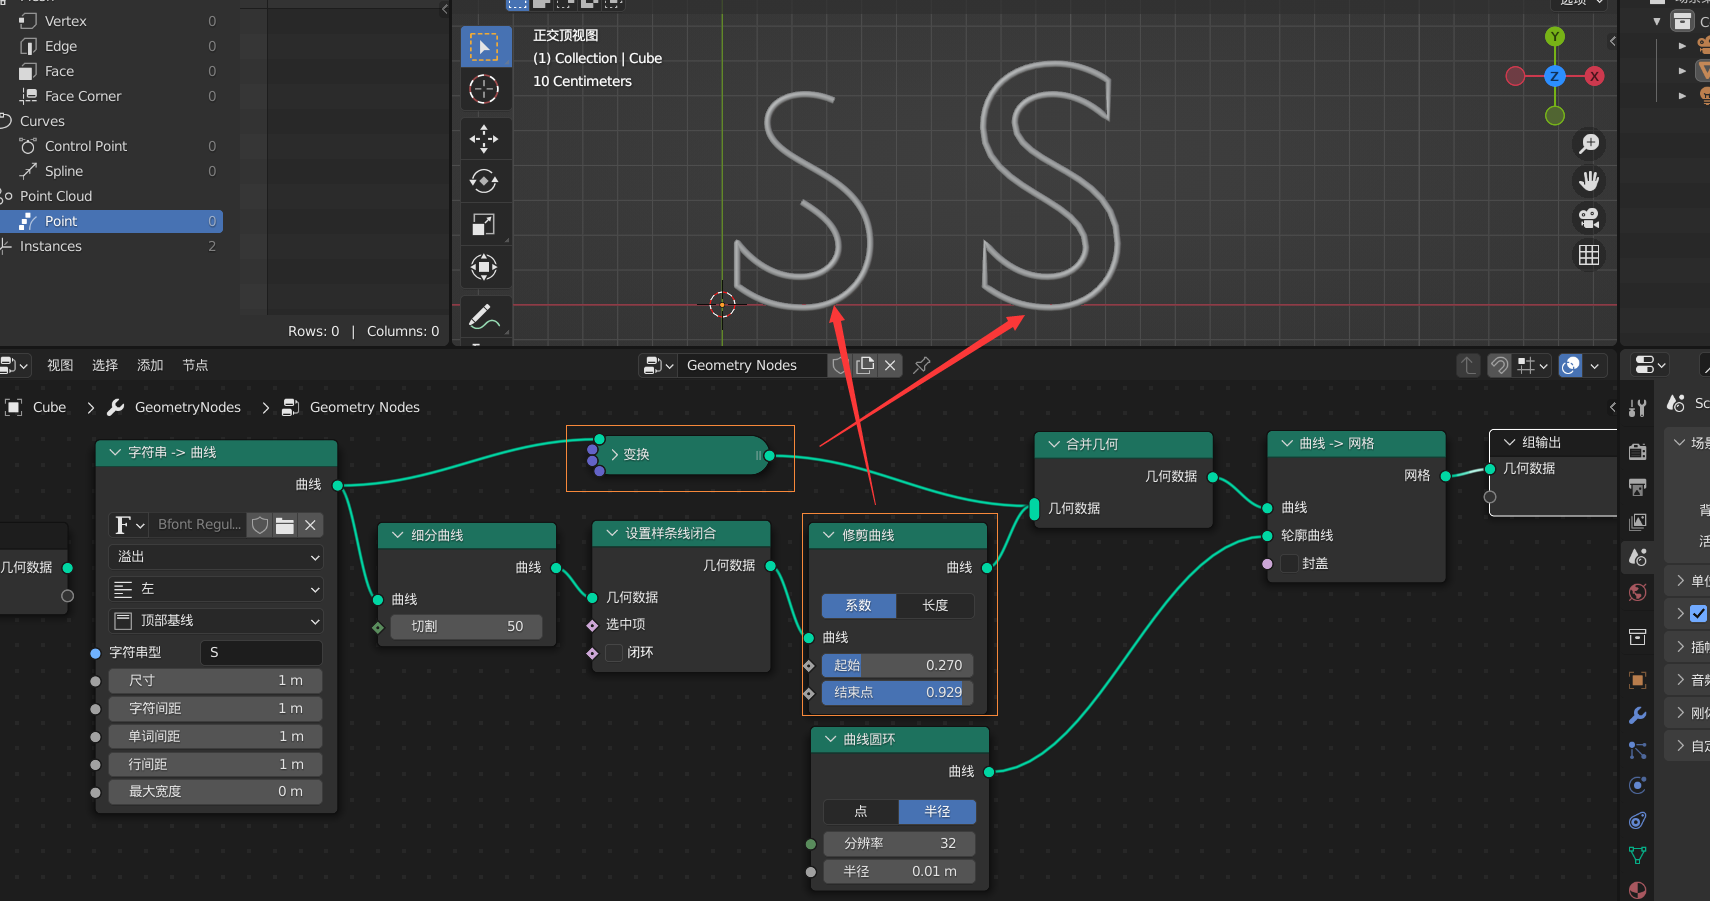1710x901 pixels.
Task: Open font datablock browse dropdown
Action: coord(129,525)
